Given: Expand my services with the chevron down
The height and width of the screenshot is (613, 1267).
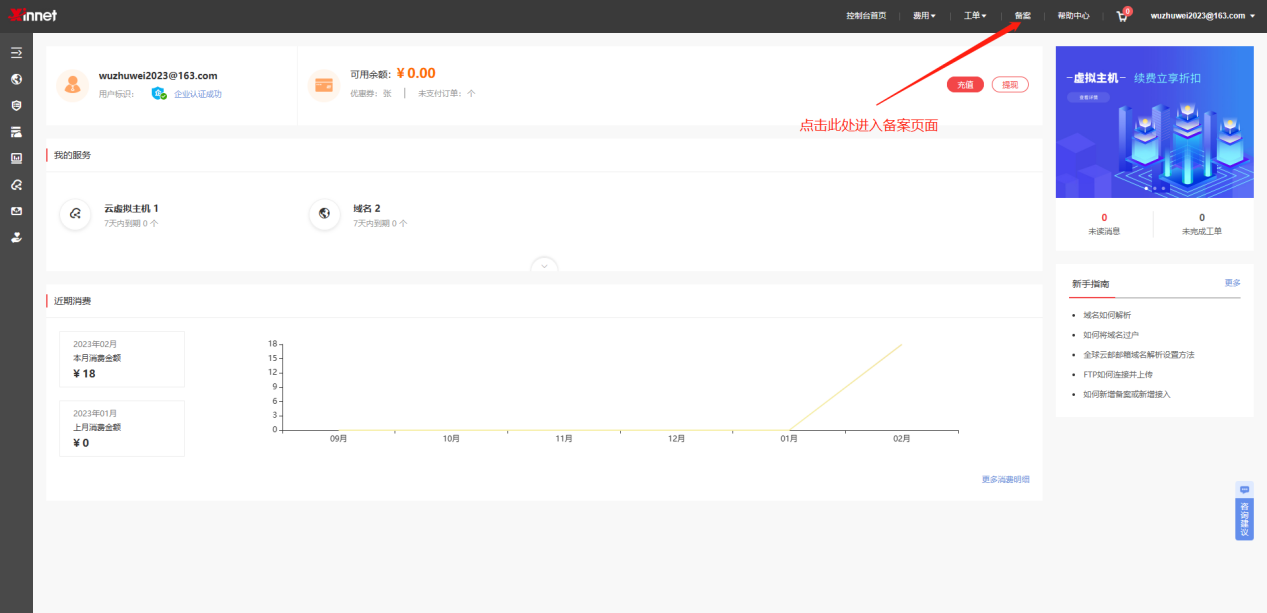Looking at the screenshot, I should (544, 266).
